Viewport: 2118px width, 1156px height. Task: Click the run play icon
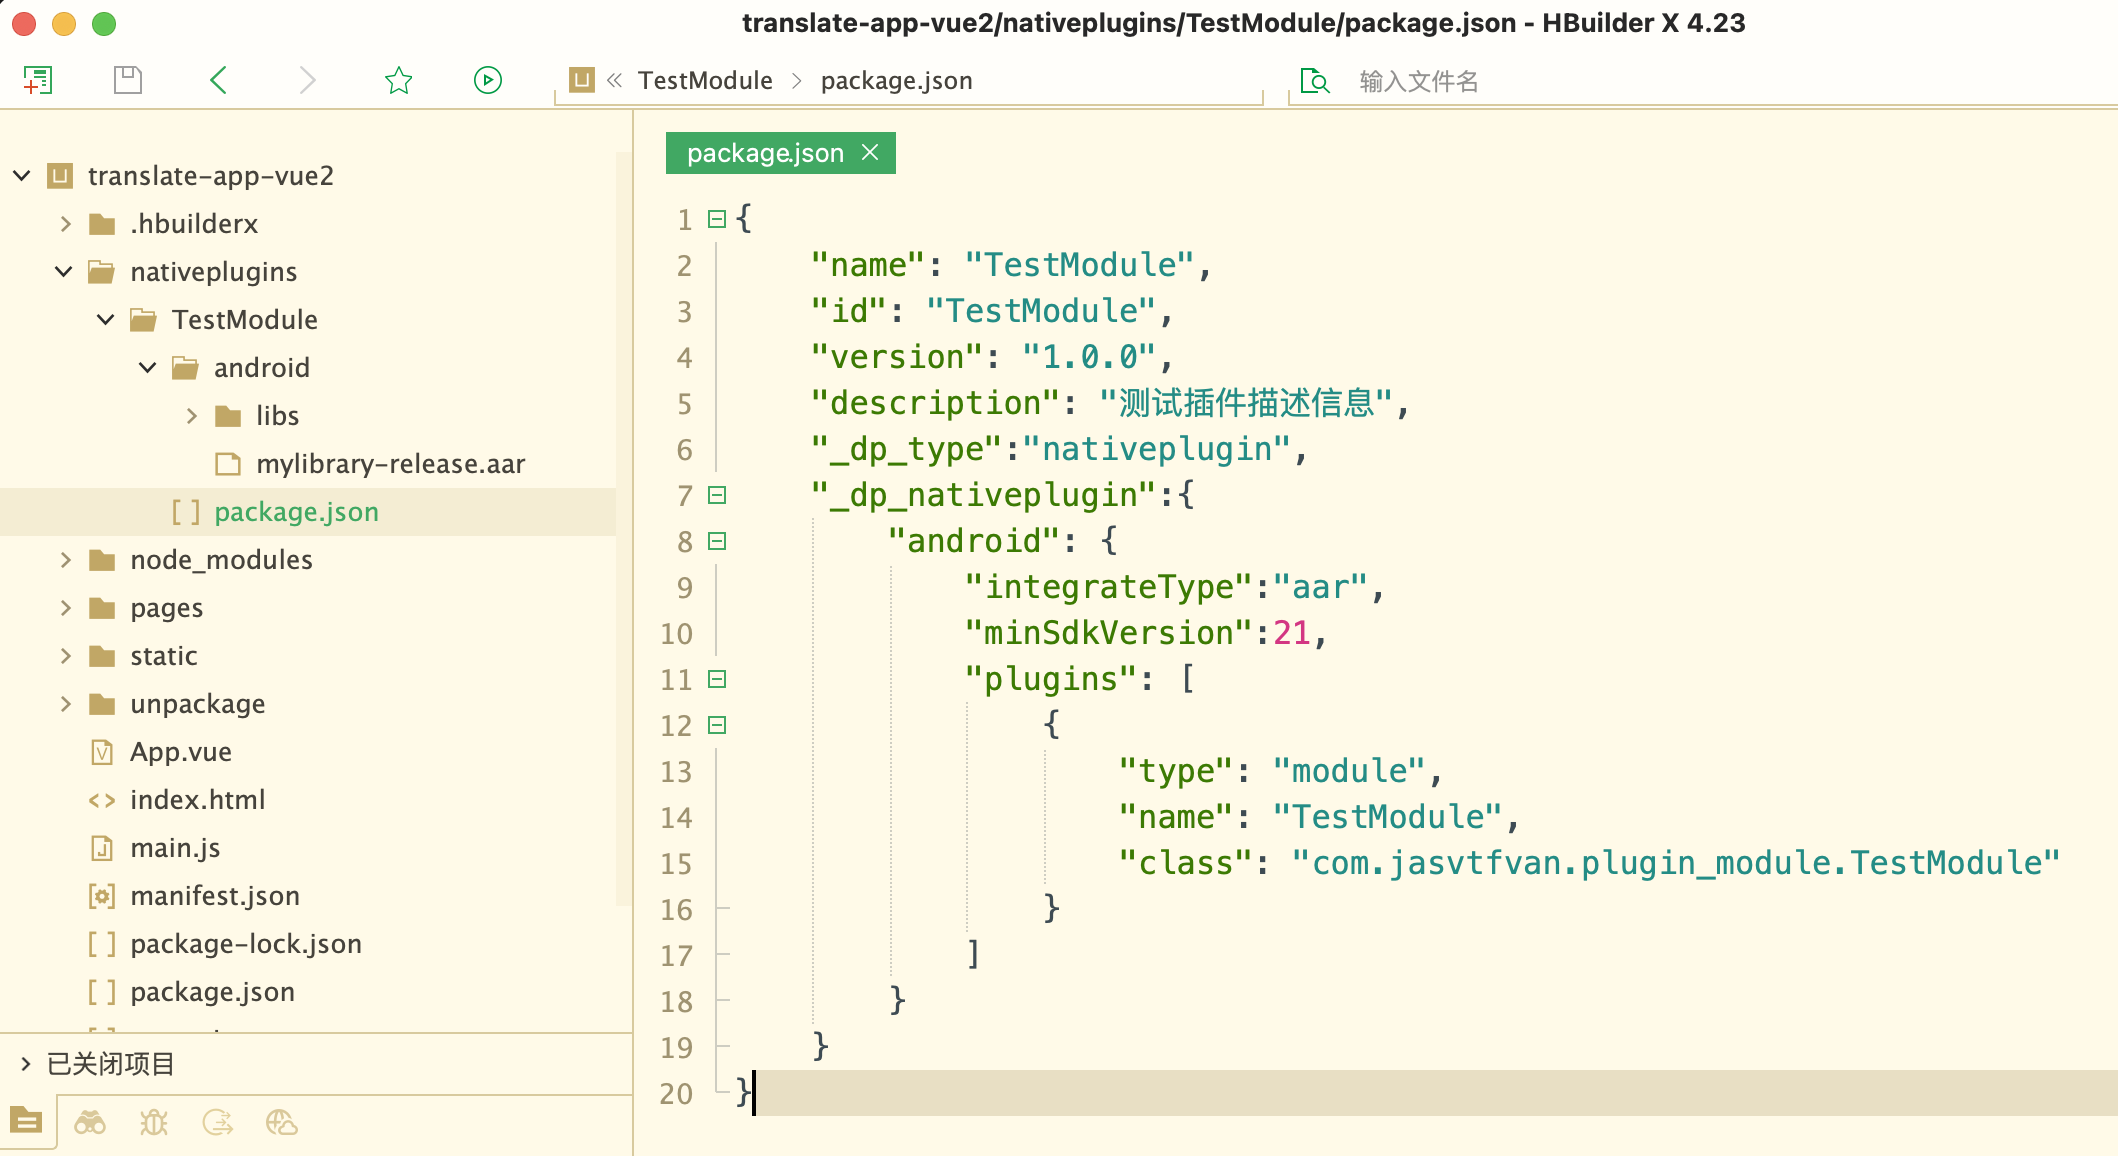pos(488,80)
